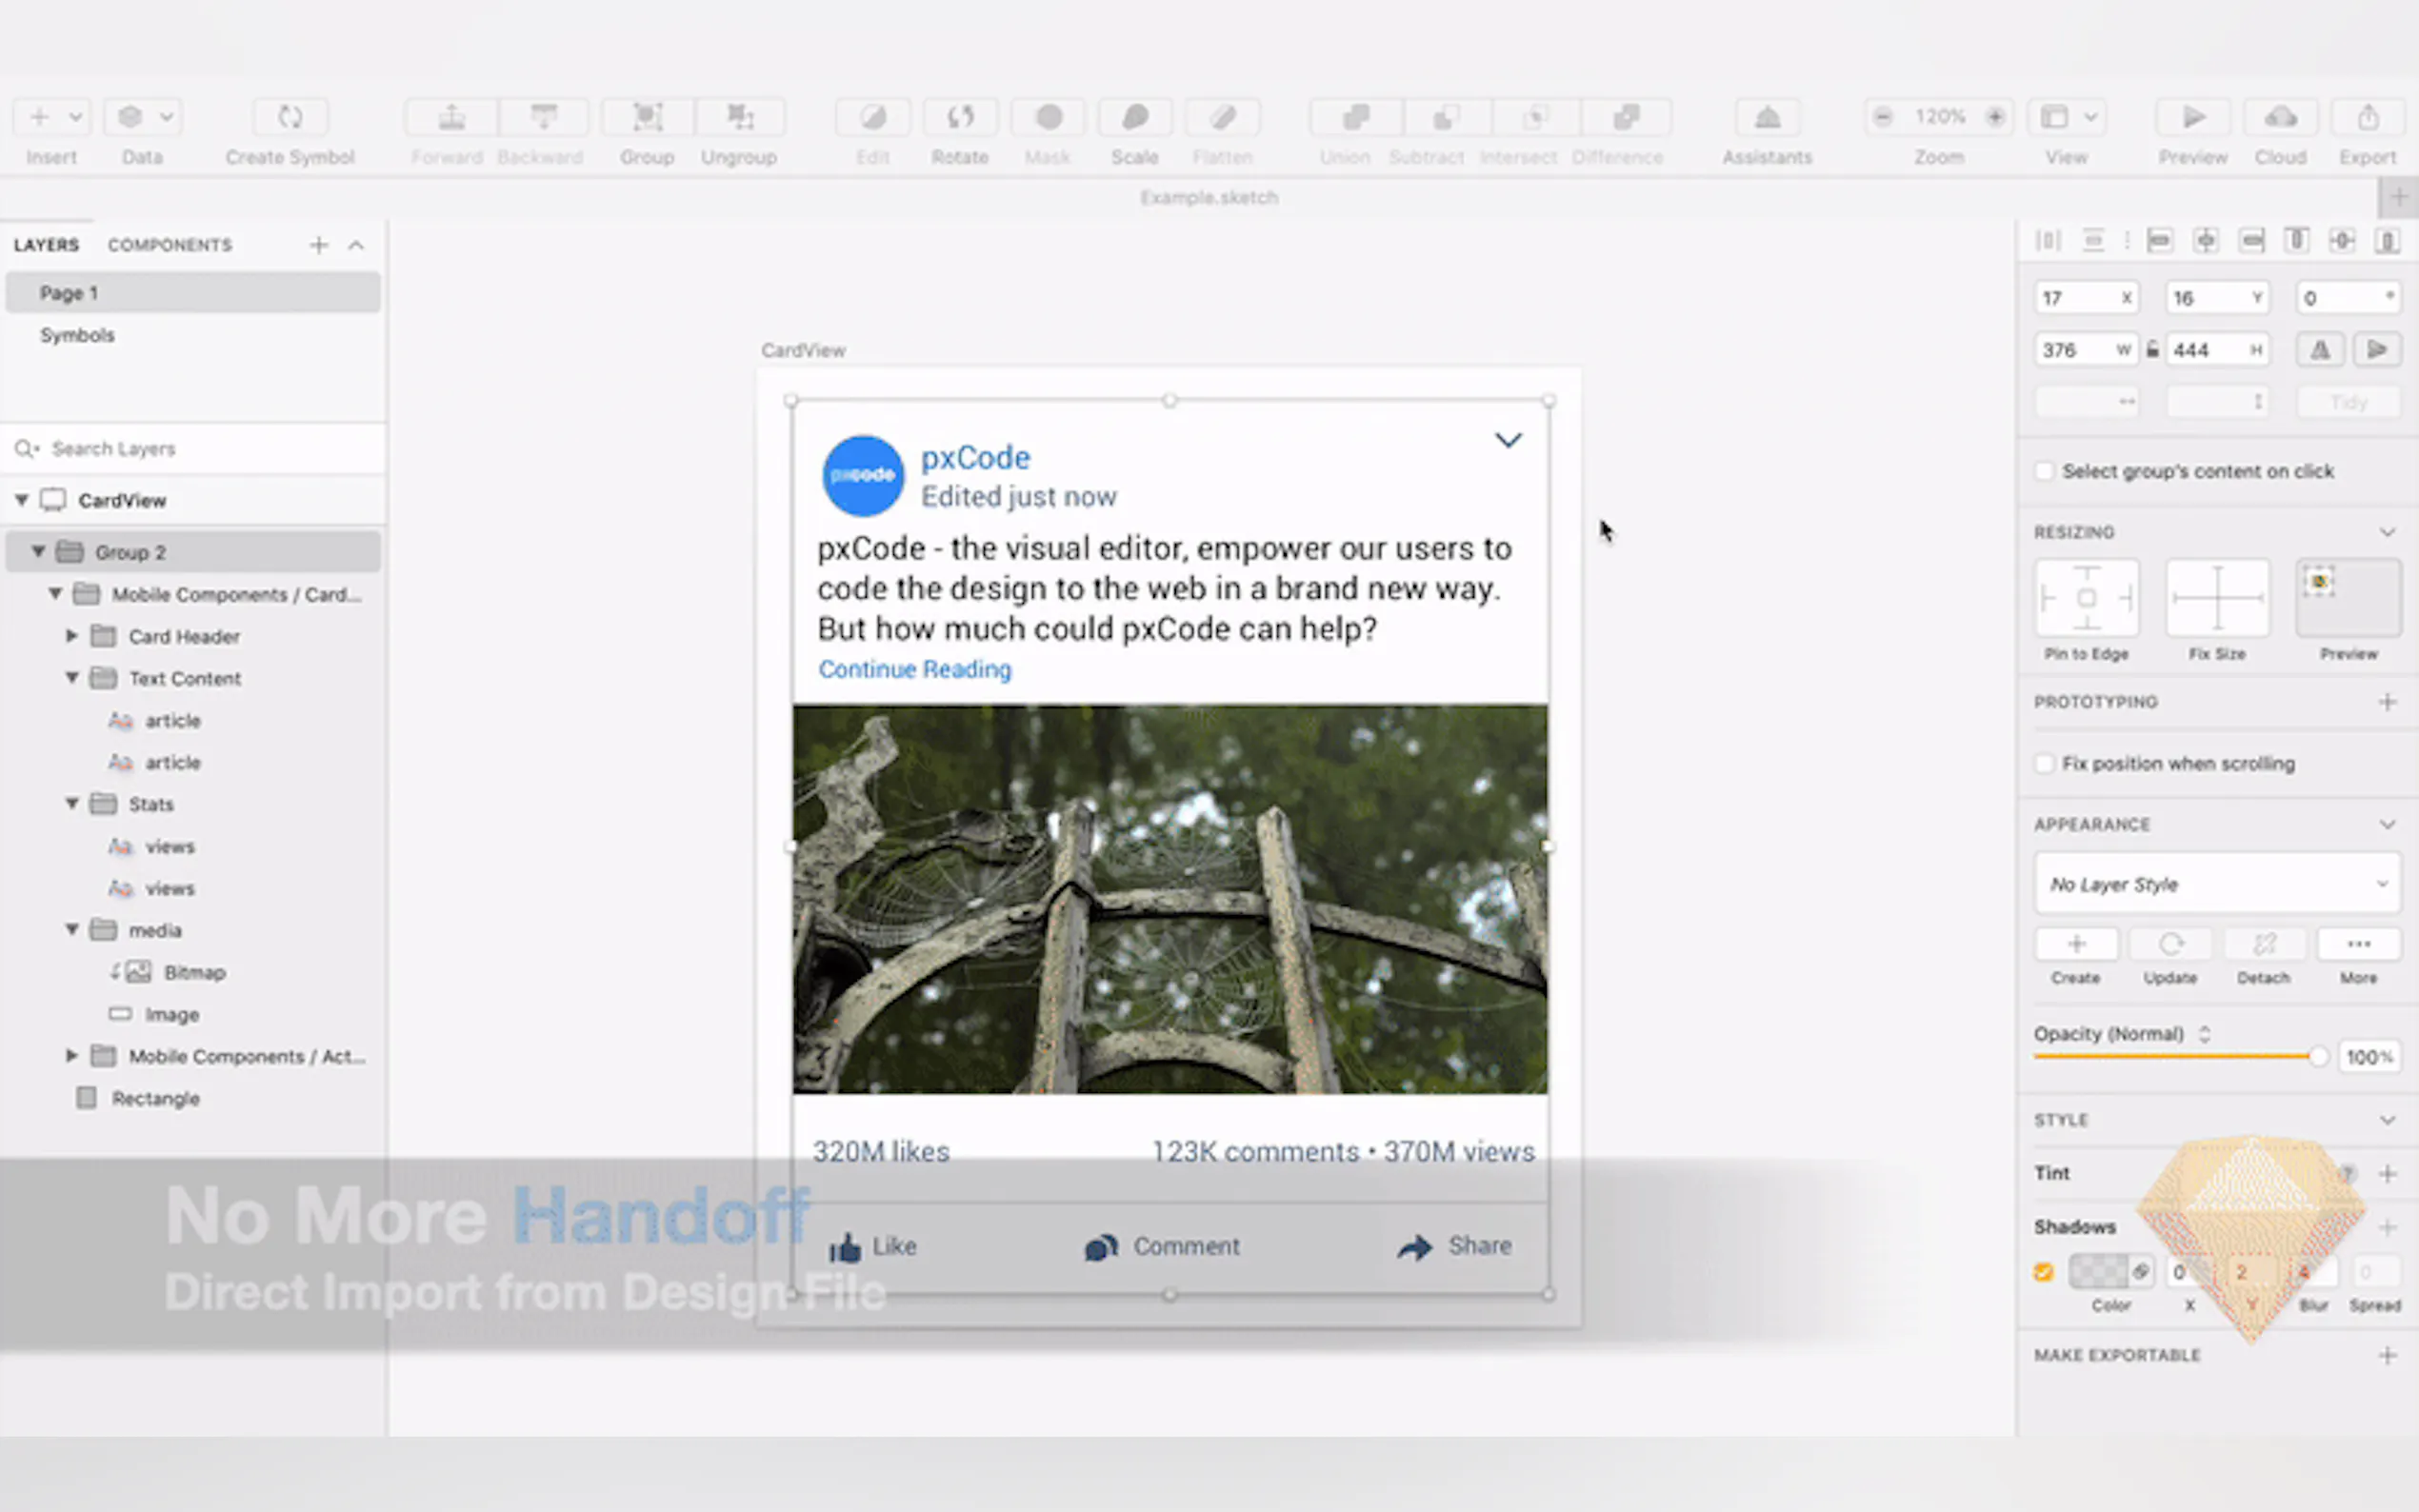Expand the Card Header layer group
This screenshot has width=2419, height=1512.
(x=72, y=636)
